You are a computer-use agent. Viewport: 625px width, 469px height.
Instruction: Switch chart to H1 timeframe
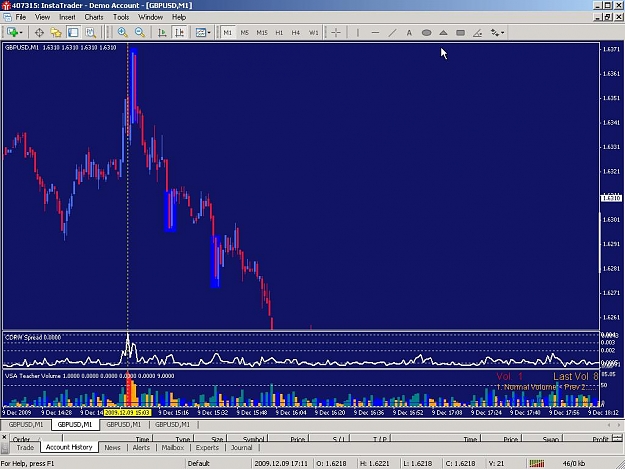click(x=279, y=33)
